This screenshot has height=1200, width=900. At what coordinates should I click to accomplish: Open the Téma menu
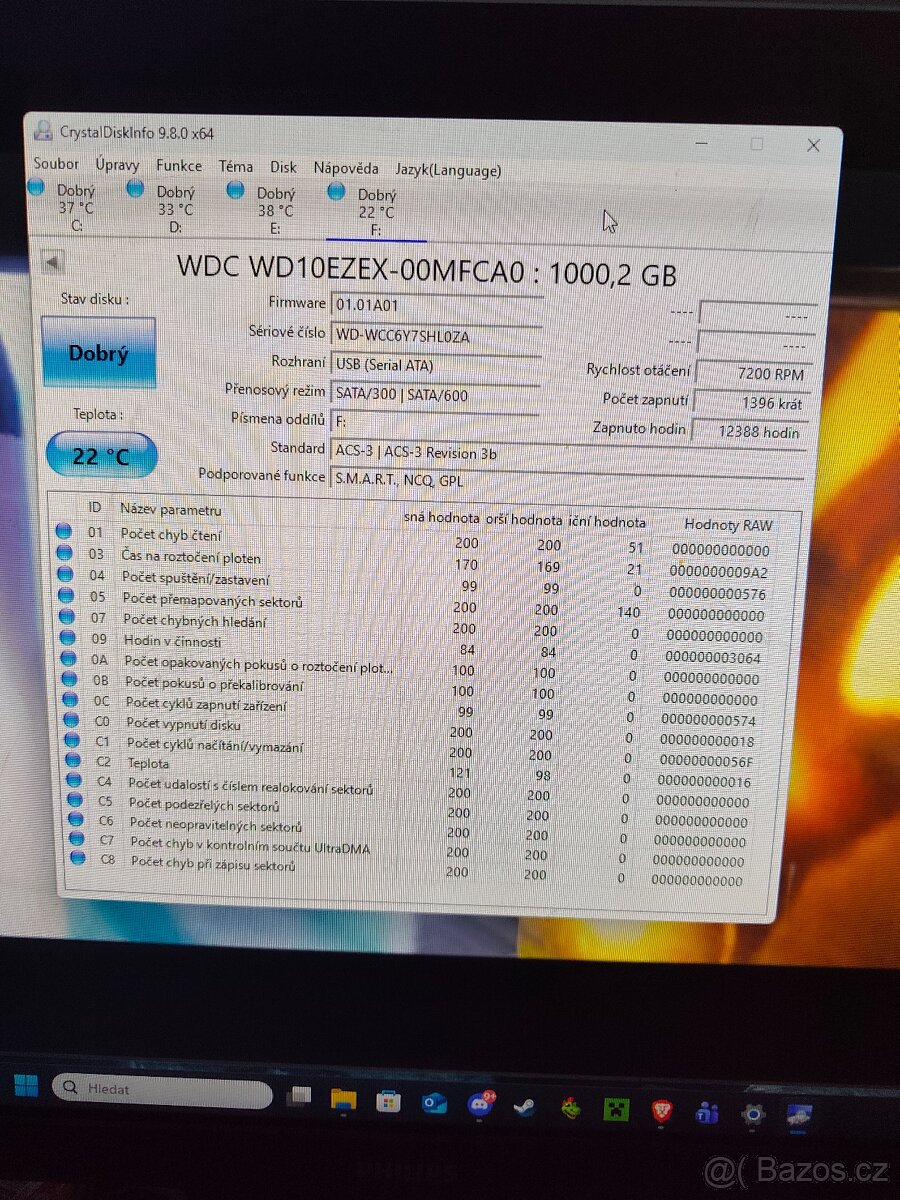(x=236, y=165)
